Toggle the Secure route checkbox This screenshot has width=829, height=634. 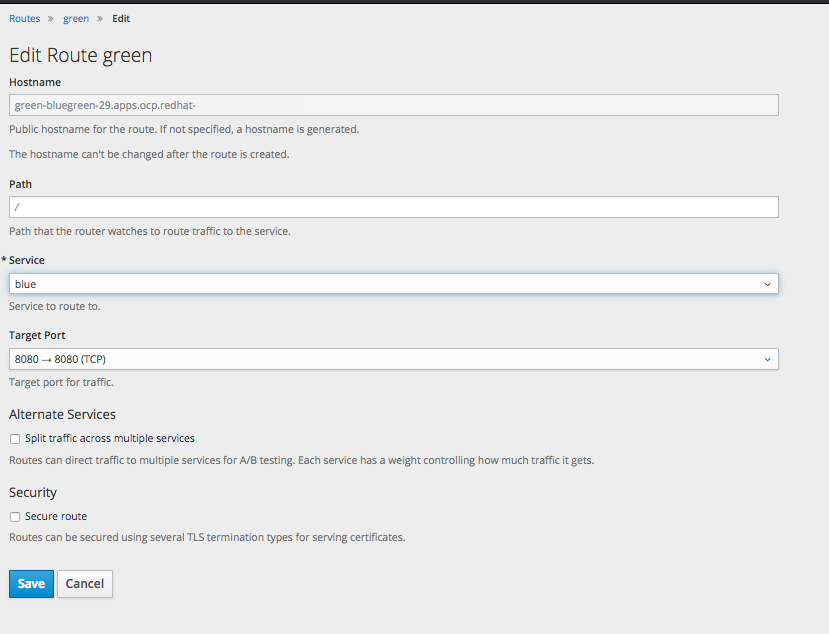[x=15, y=517]
